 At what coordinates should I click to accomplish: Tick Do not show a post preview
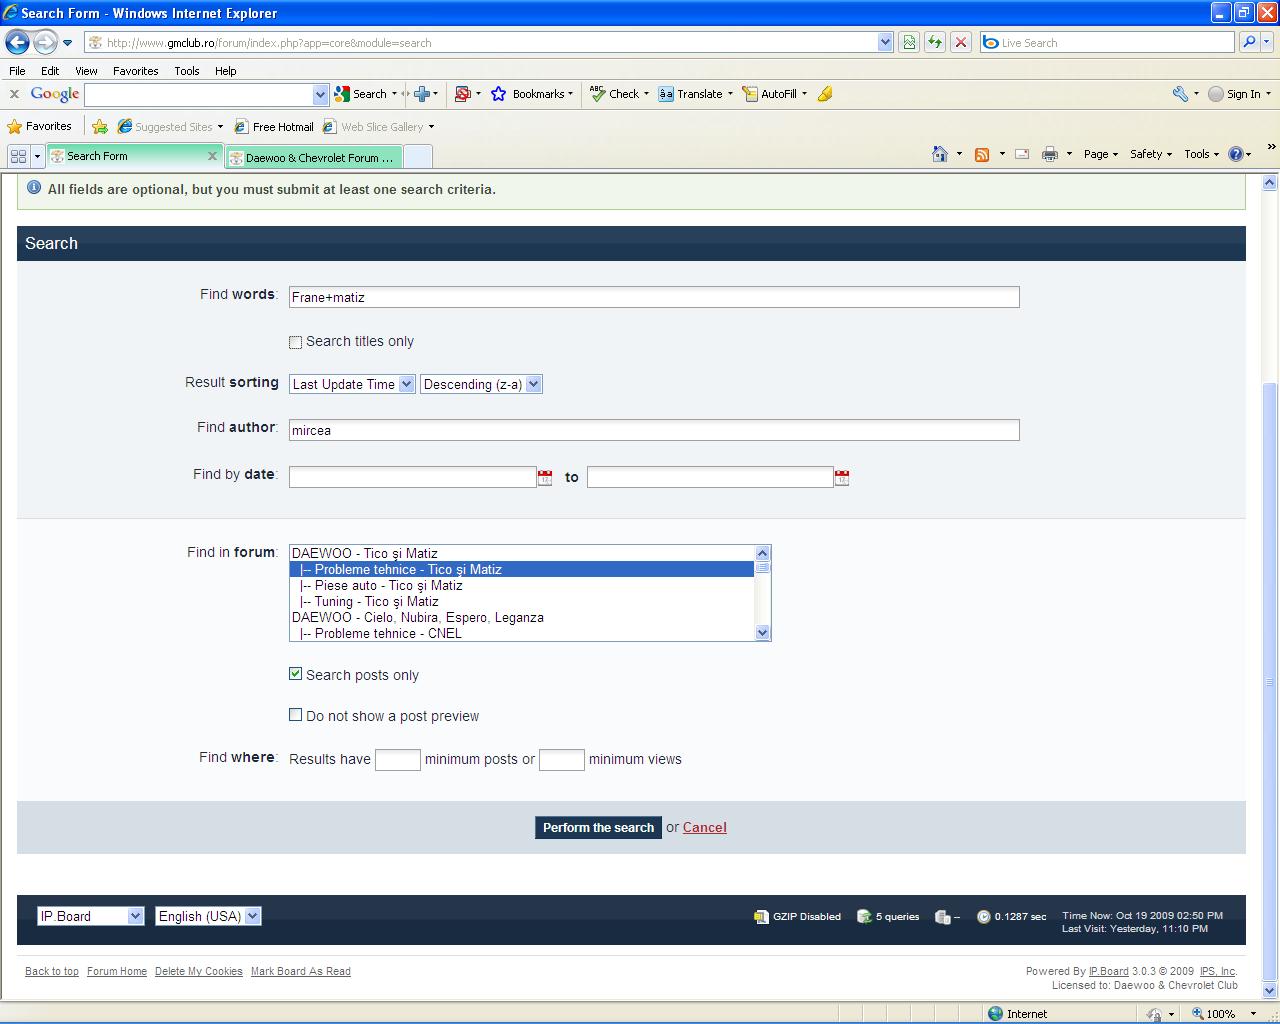(295, 715)
